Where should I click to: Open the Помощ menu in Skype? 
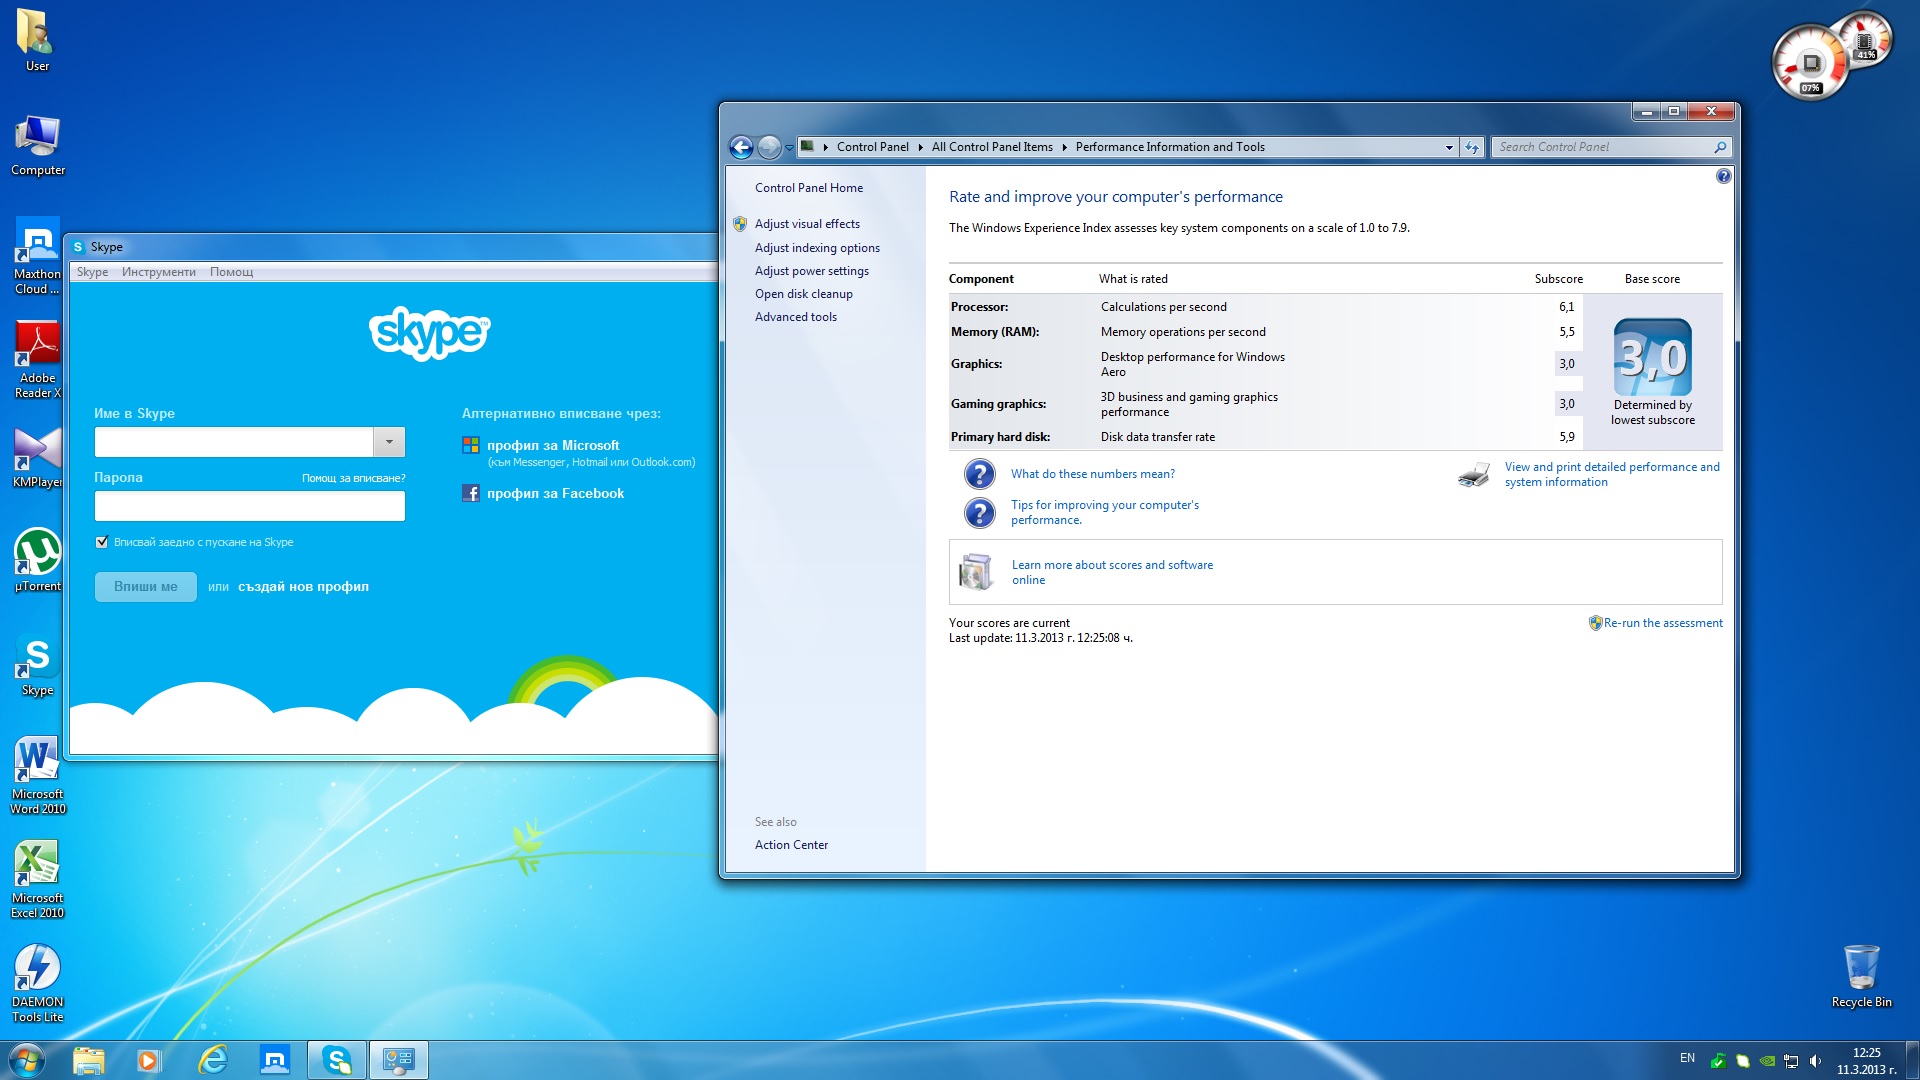tap(231, 272)
